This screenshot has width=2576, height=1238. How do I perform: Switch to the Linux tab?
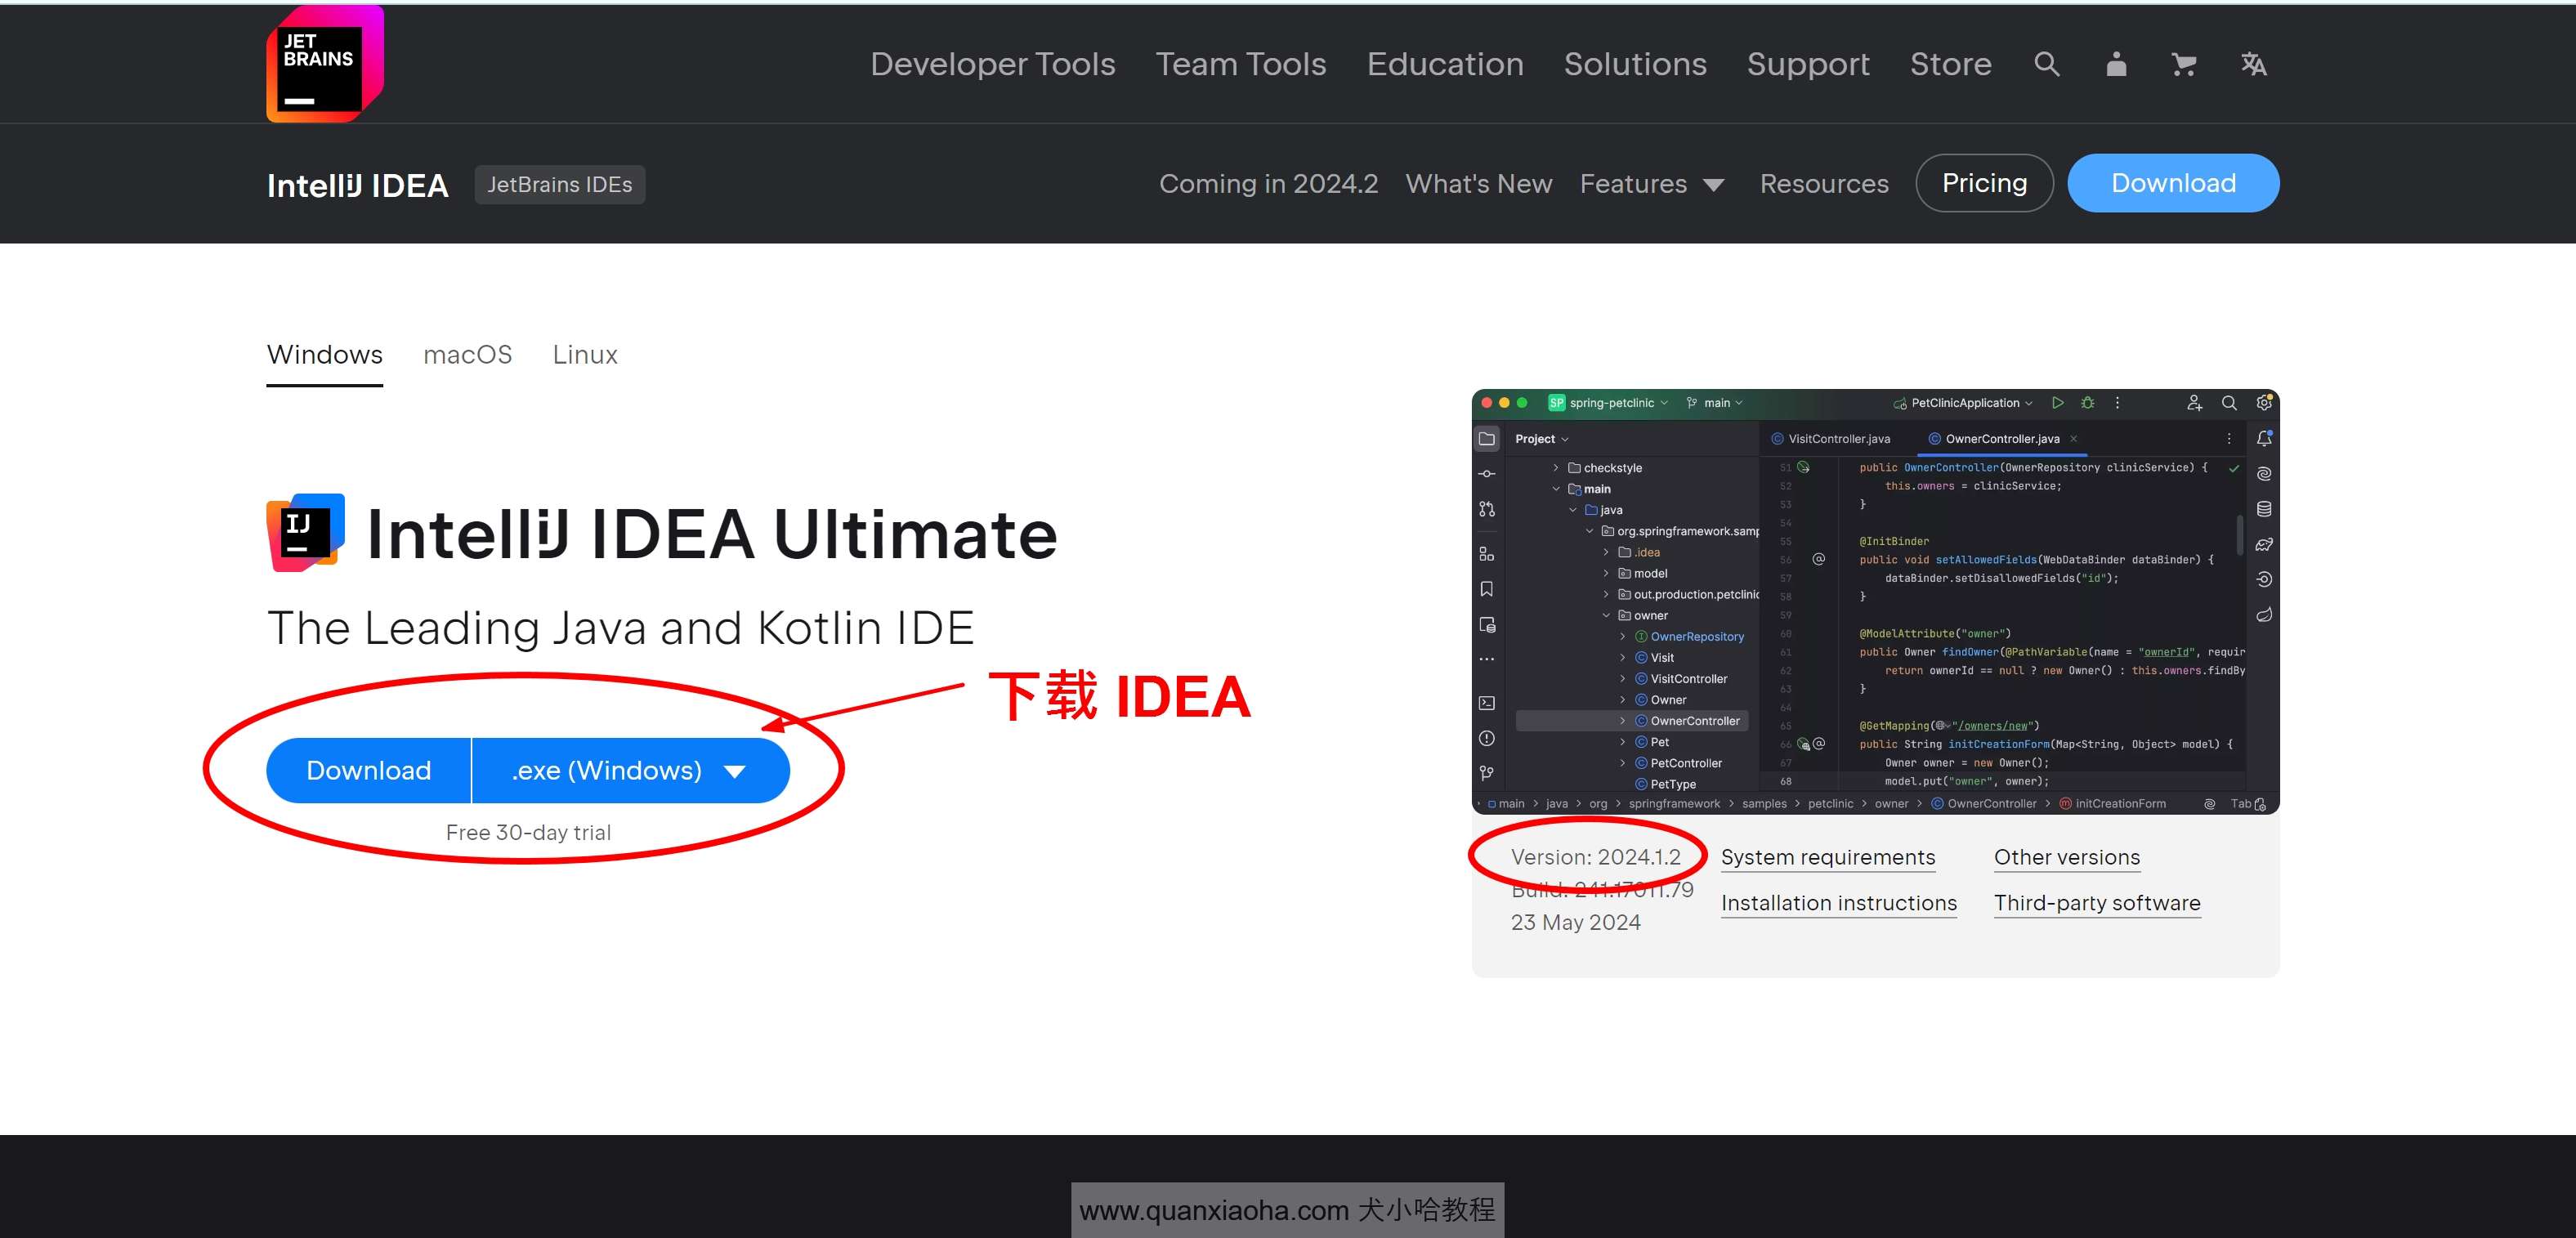[585, 355]
